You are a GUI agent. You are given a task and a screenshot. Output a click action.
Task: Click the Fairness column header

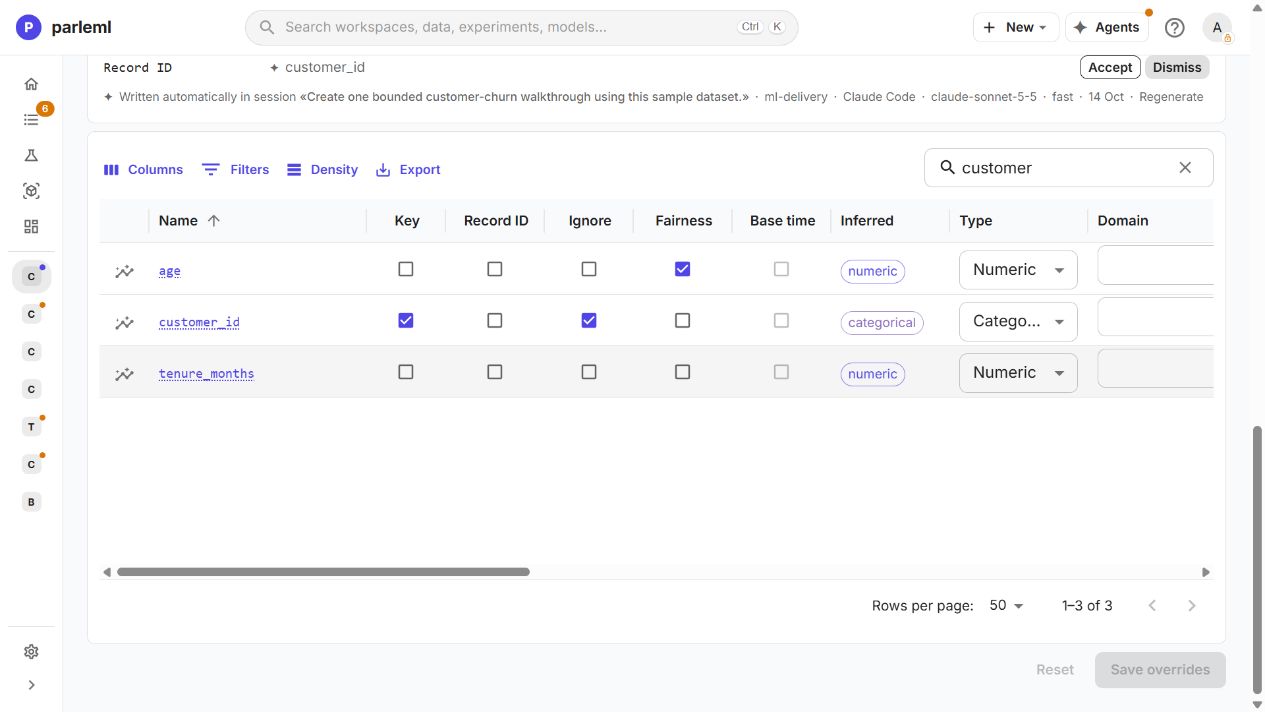pos(683,221)
